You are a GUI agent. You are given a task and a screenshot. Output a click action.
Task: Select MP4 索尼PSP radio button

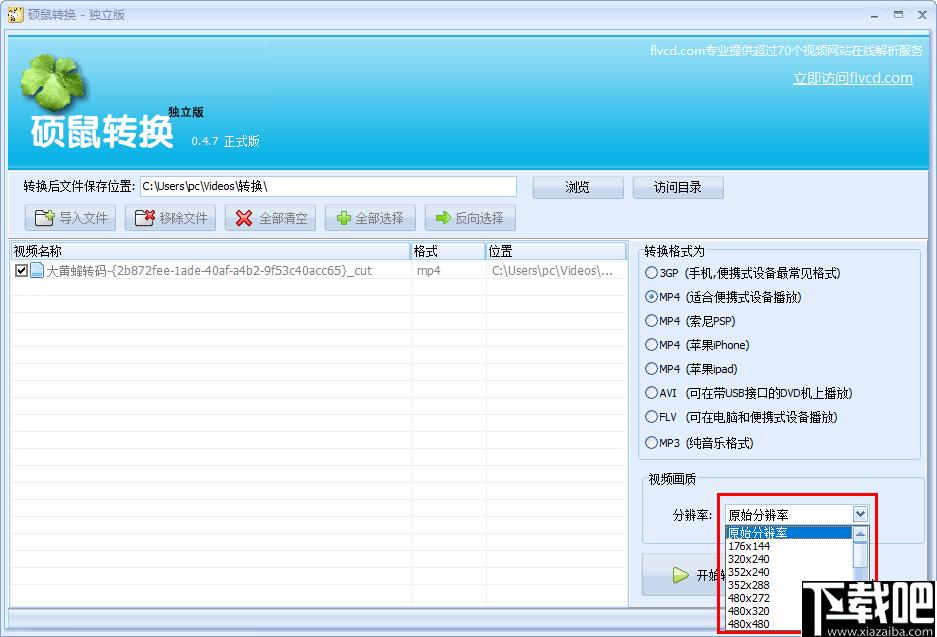pyautogui.click(x=651, y=321)
